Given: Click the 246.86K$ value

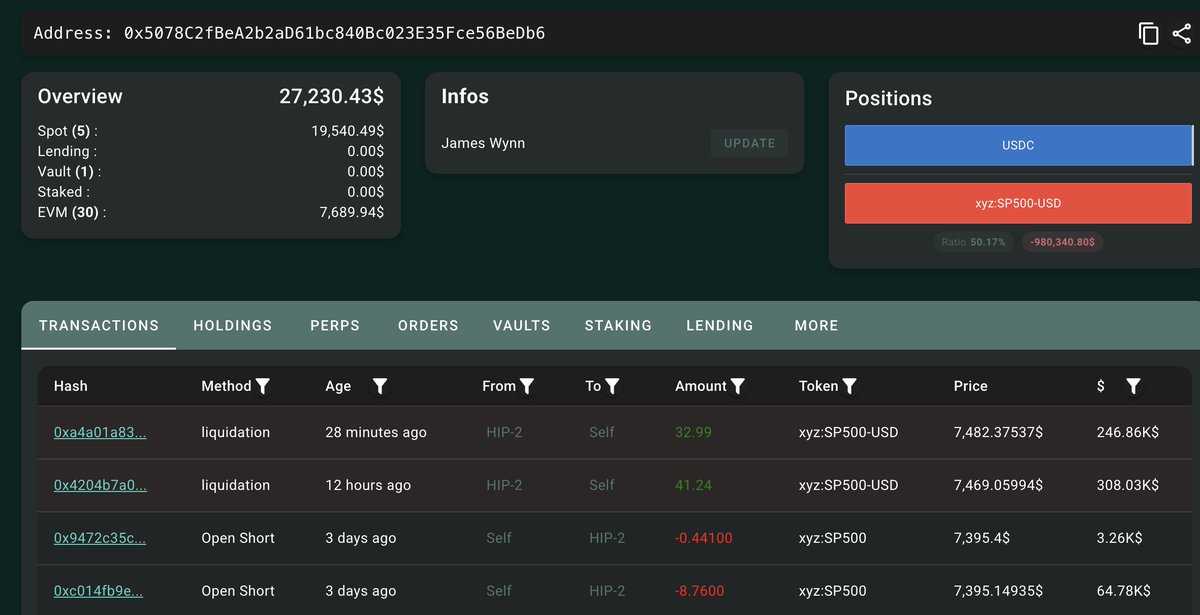Looking at the screenshot, I should pyautogui.click(x=1128, y=433).
